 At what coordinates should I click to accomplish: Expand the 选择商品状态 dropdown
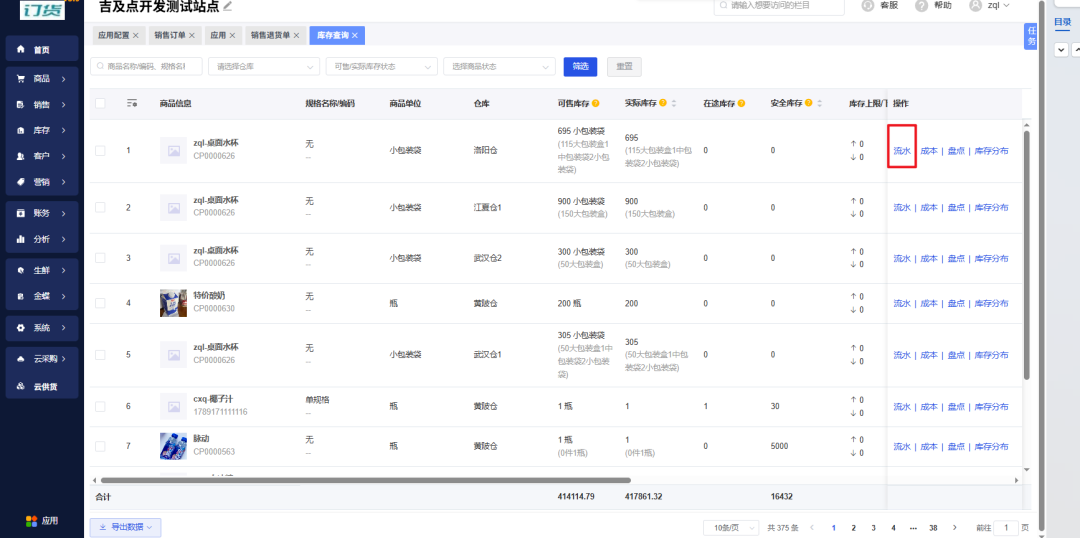tap(499, 67)
